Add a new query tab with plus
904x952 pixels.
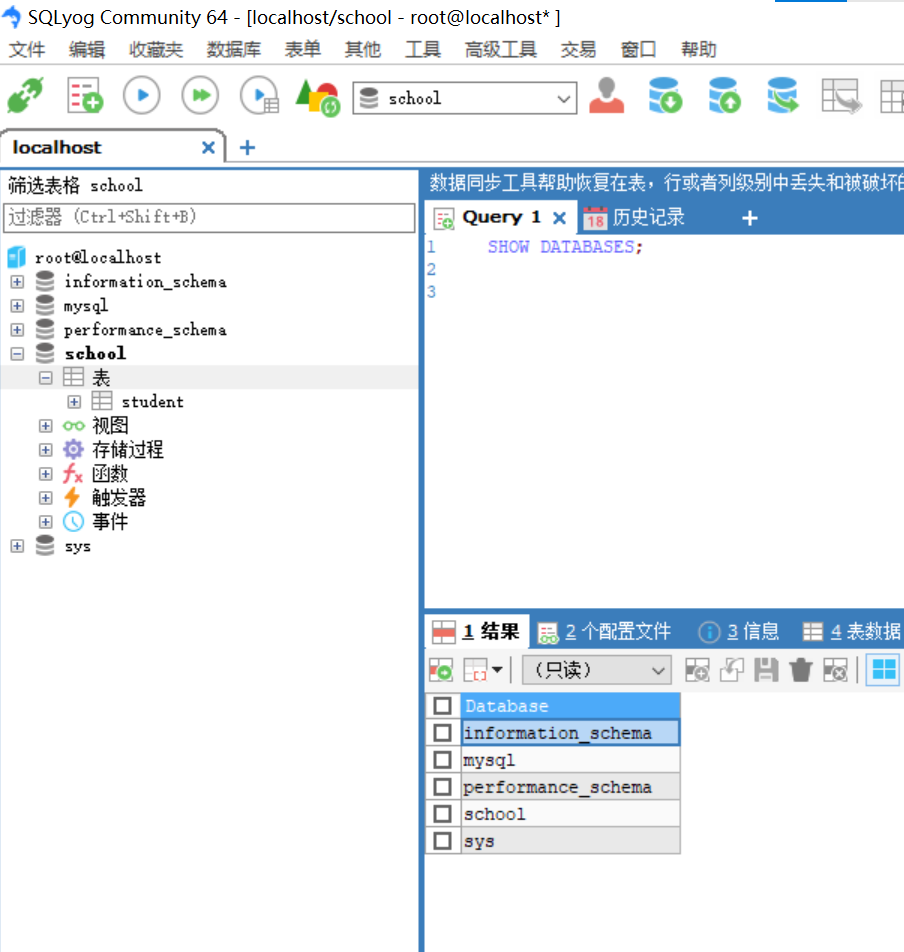coord(750,218)
